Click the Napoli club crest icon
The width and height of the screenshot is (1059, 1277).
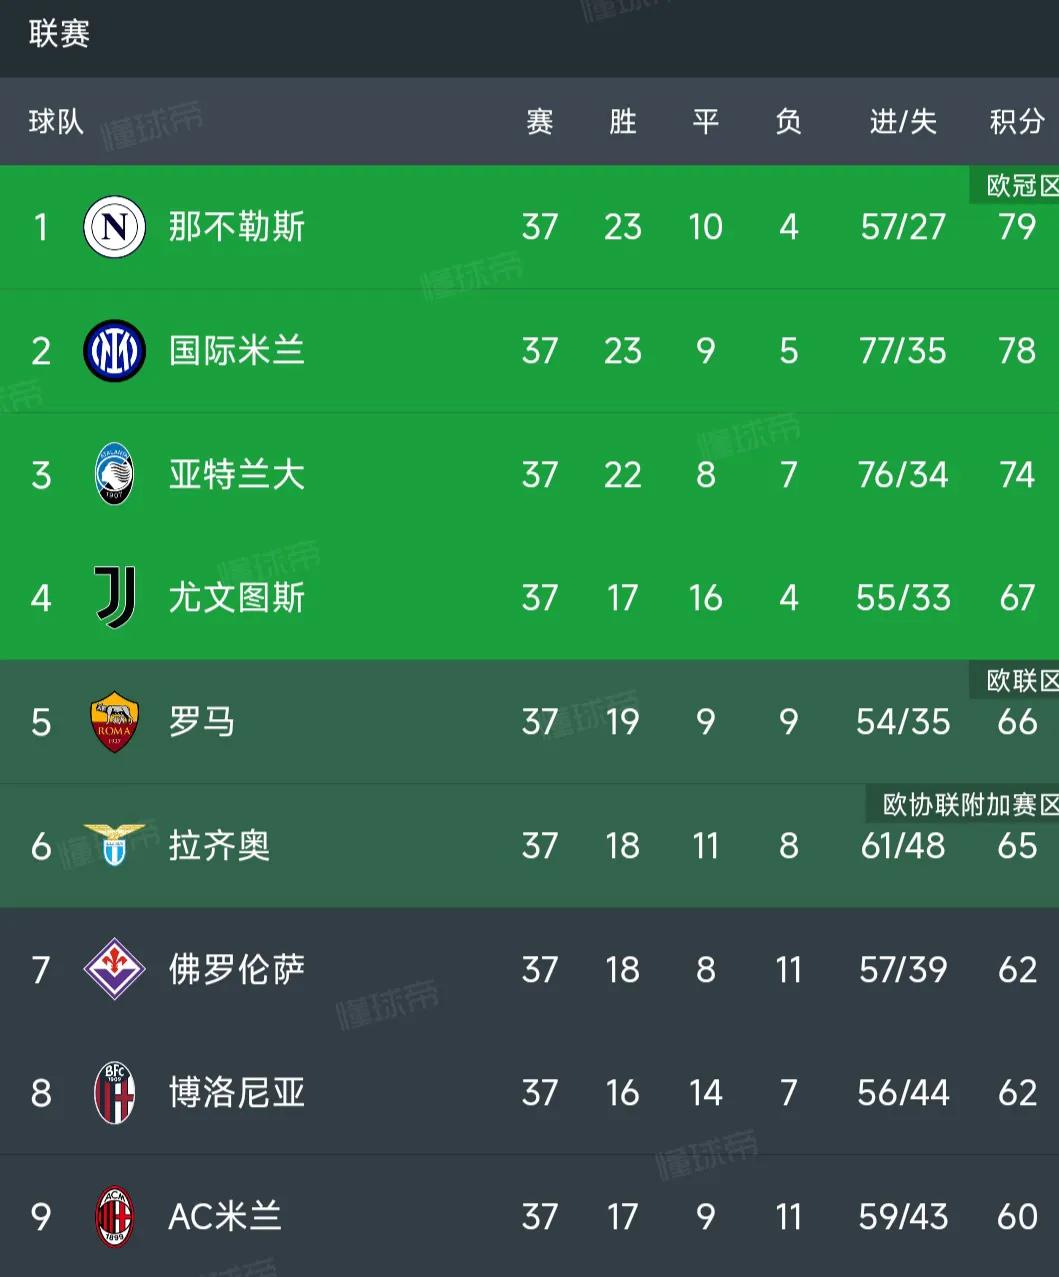tap(114, 227)
